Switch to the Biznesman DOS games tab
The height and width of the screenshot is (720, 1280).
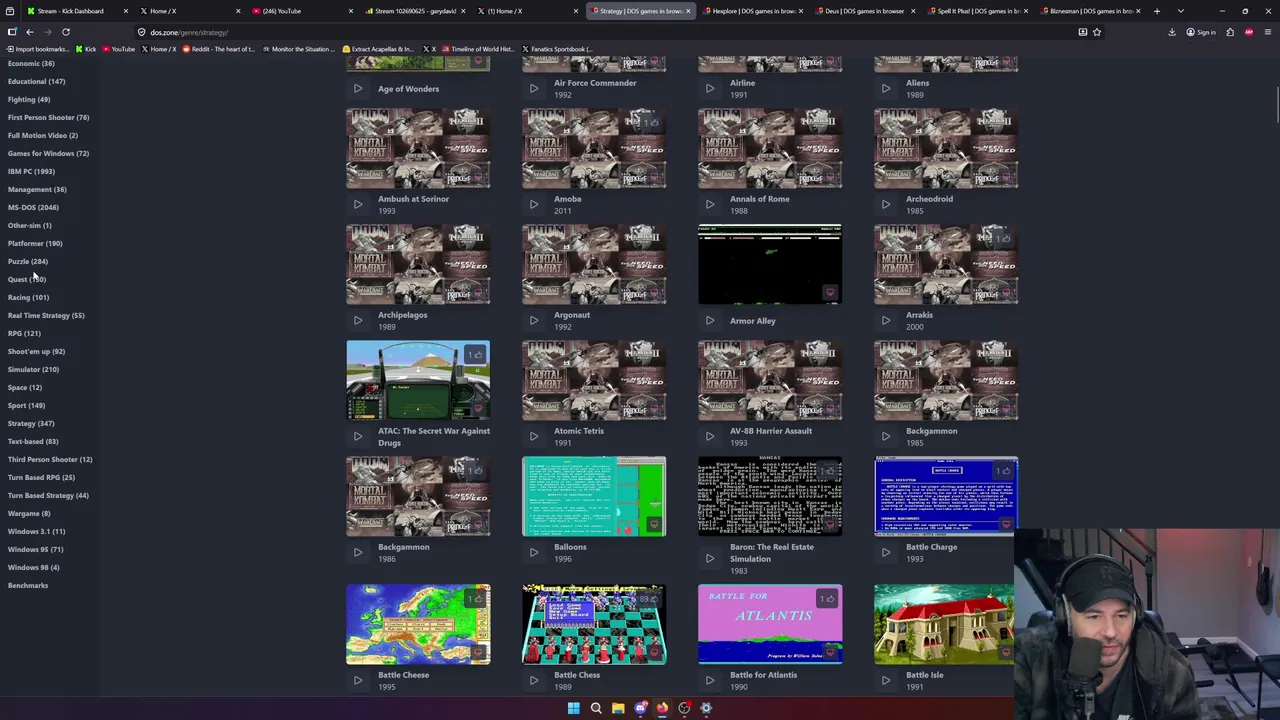click(1090, 11)
